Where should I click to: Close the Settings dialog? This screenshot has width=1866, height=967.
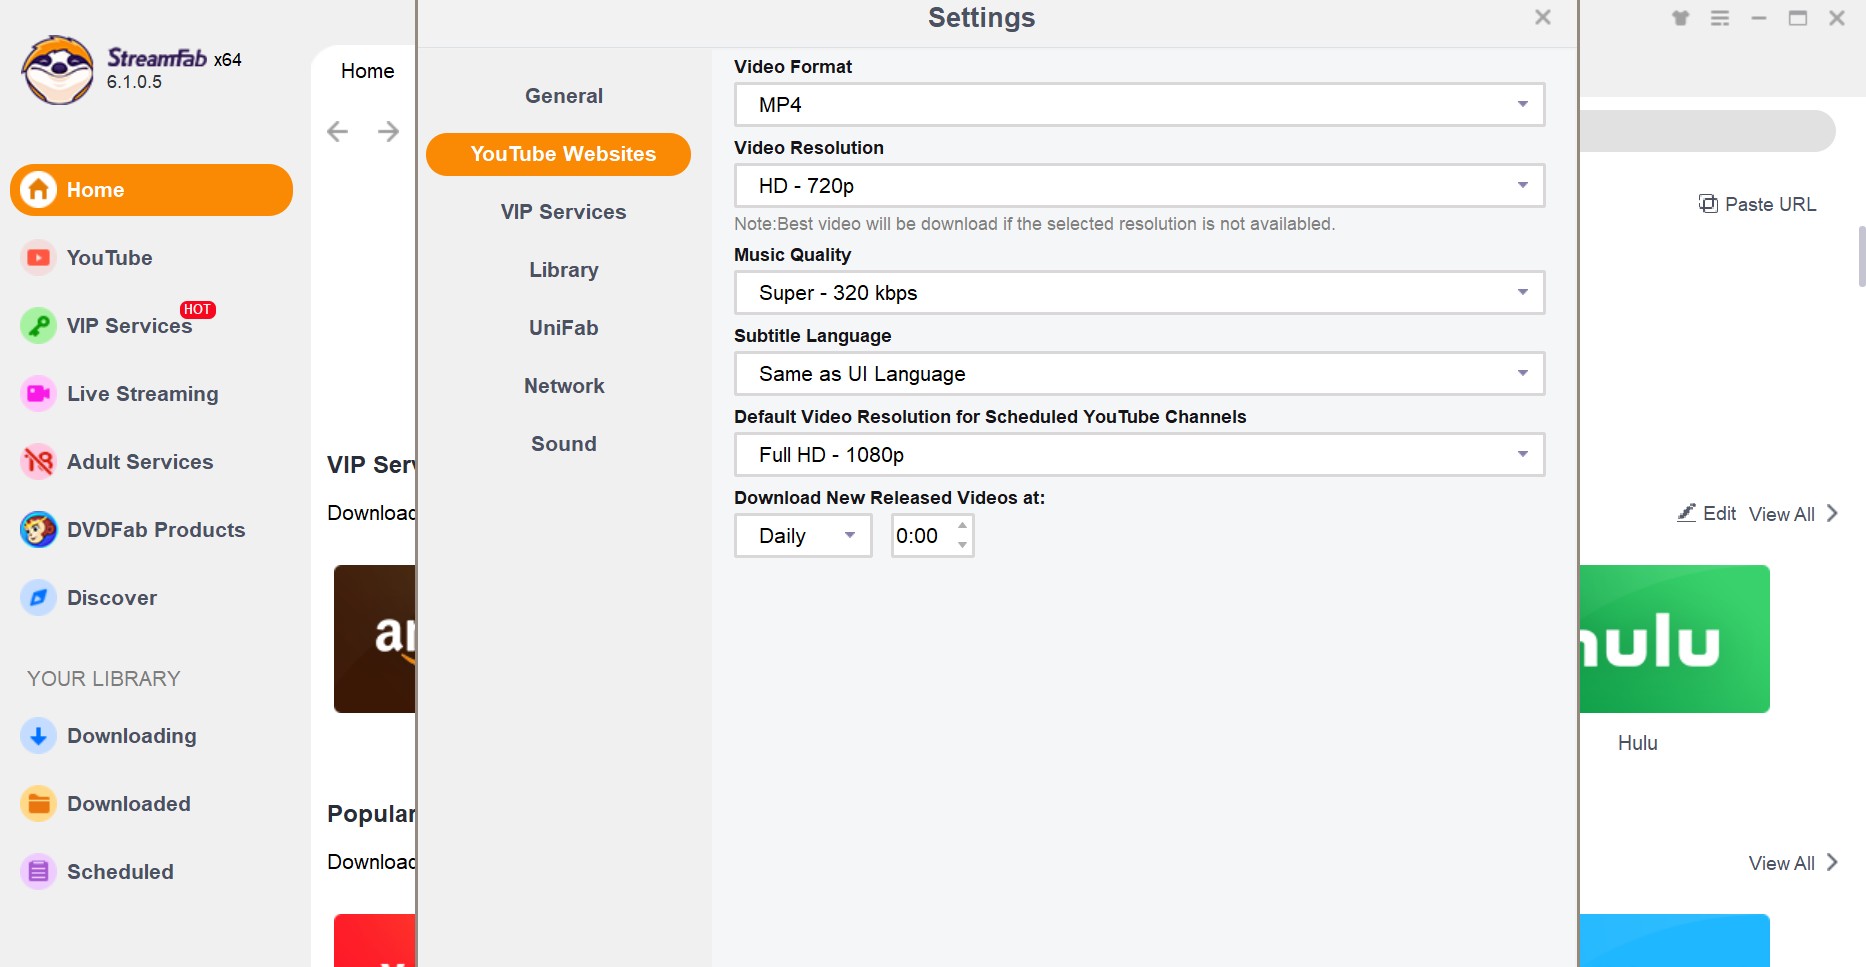tap(1543, 17)
